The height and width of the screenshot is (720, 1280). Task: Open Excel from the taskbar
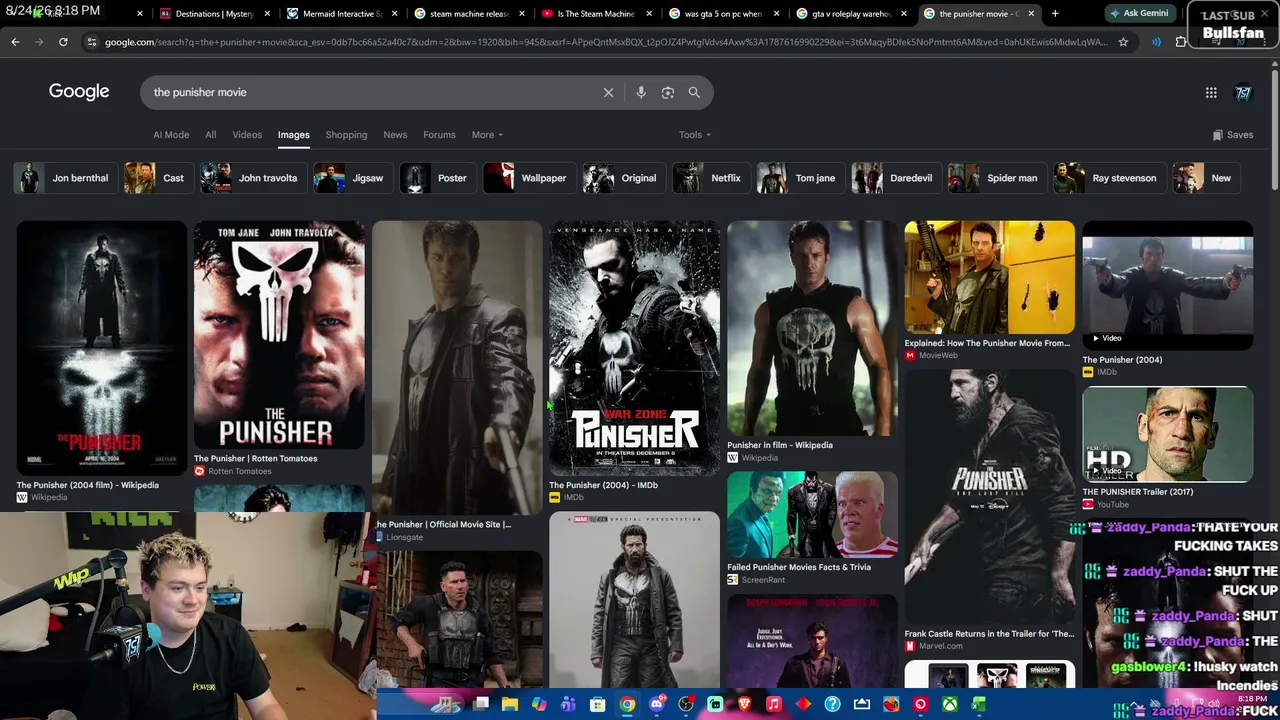[978, 704]
